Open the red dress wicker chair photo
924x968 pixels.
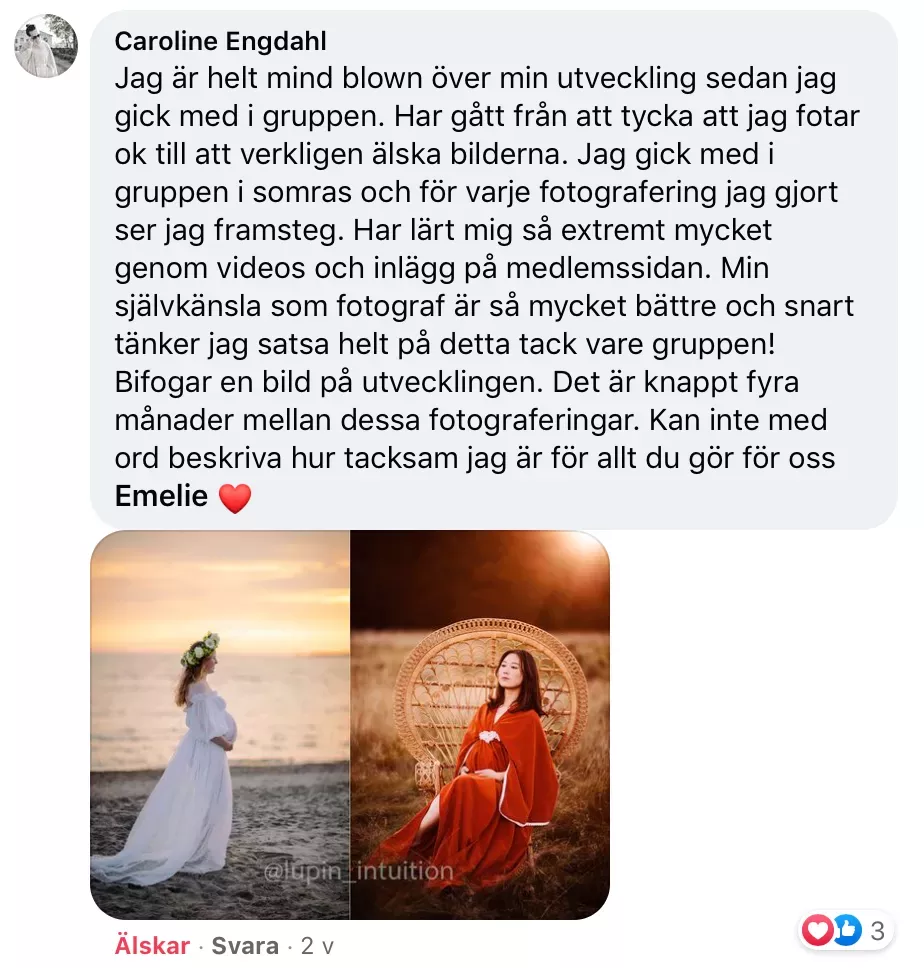480,725
